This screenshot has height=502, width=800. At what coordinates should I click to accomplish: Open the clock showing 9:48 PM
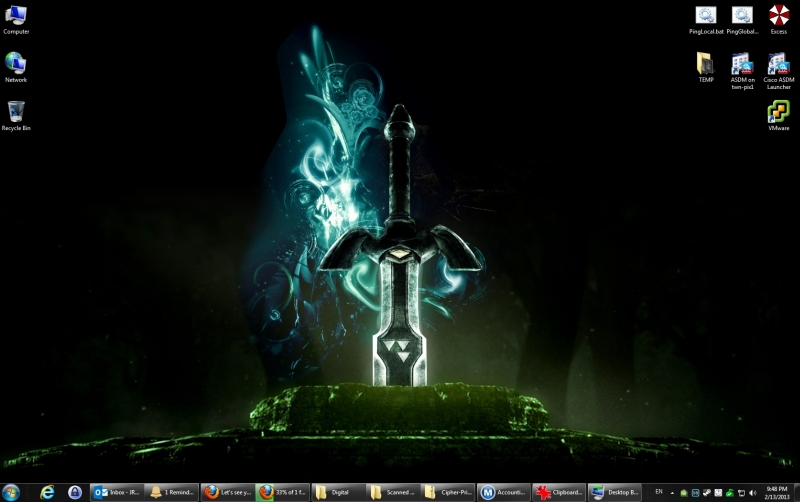coord(777,493)
